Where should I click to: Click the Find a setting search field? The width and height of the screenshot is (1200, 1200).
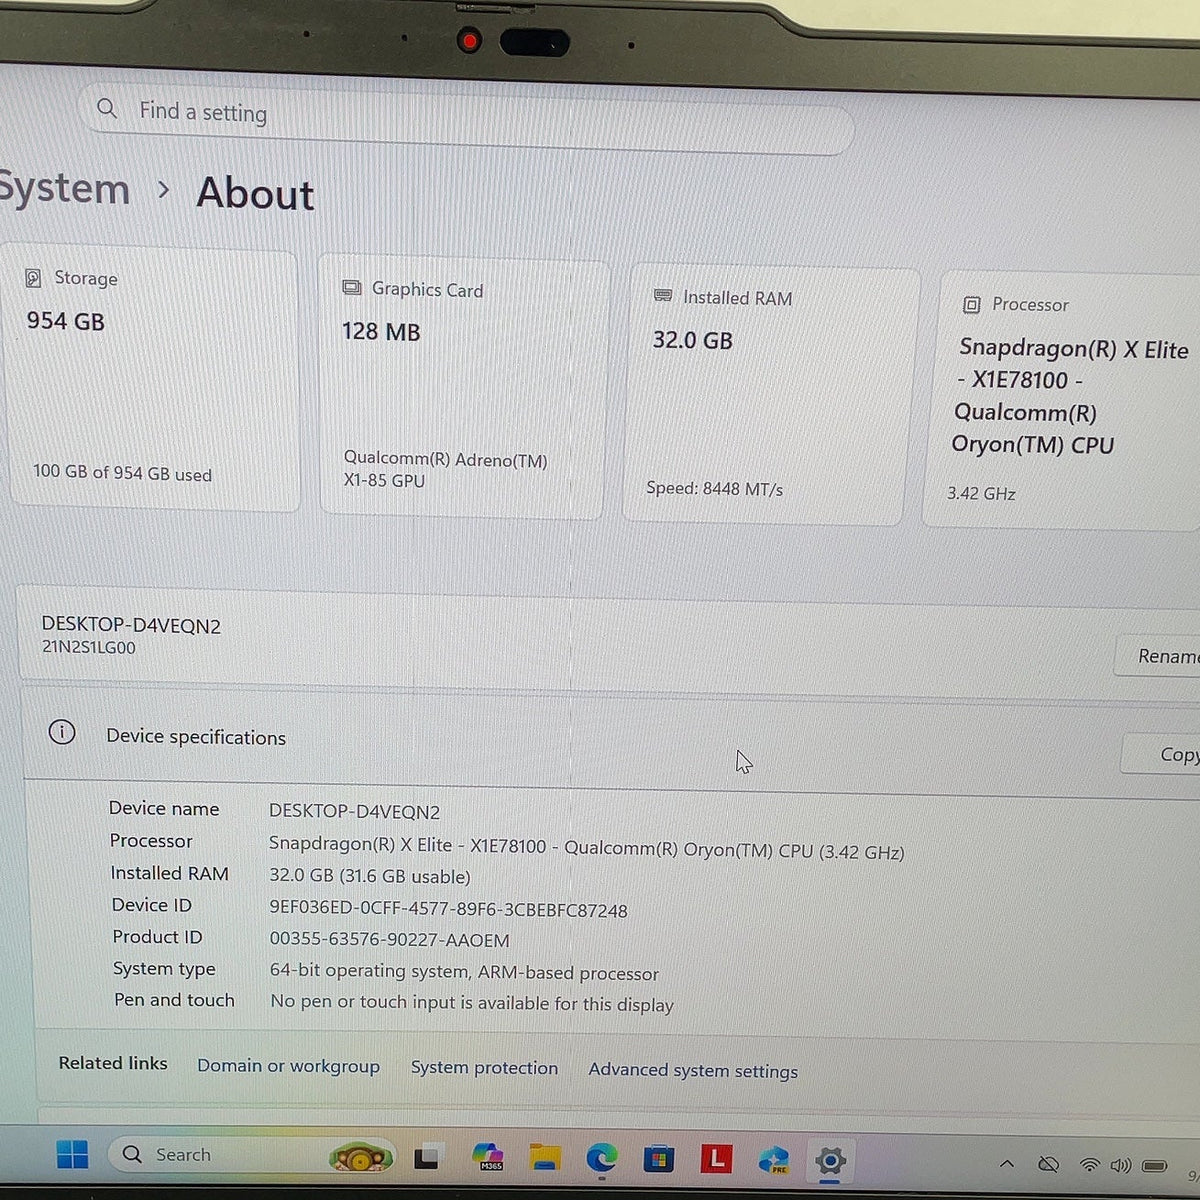click(467, 118)
